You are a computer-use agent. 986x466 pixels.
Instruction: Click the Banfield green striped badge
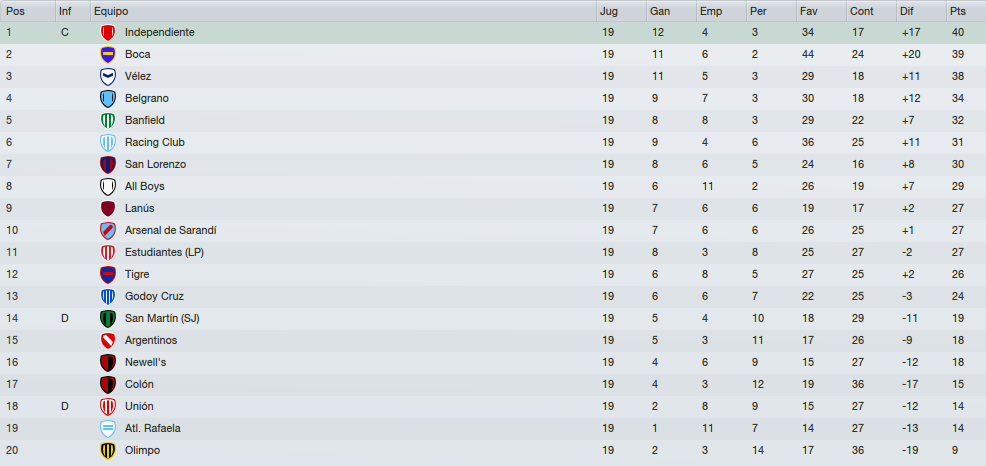(x=108, y=121)
